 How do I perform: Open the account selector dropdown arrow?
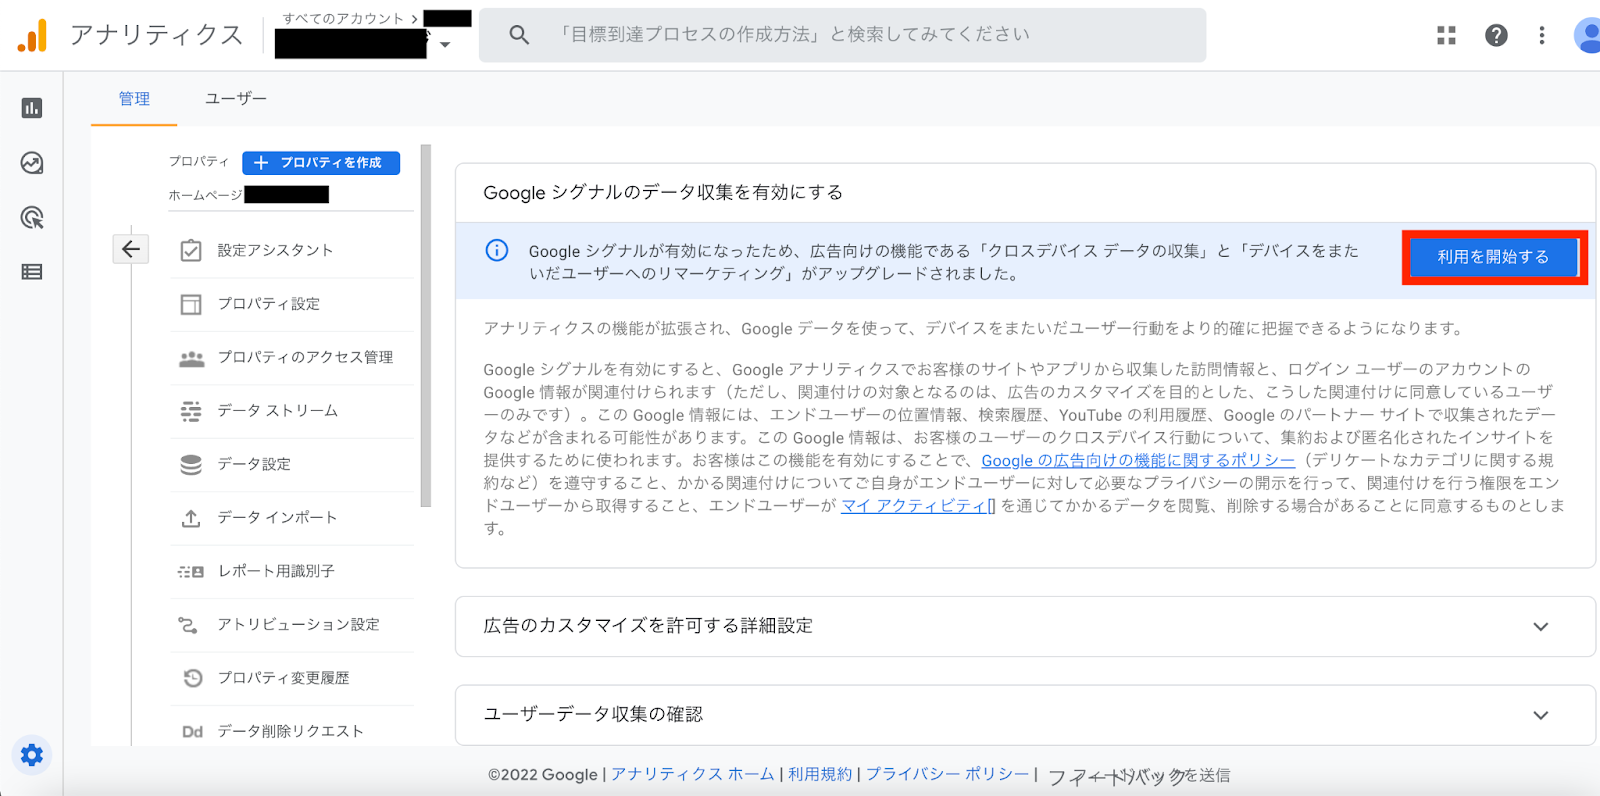445,45
